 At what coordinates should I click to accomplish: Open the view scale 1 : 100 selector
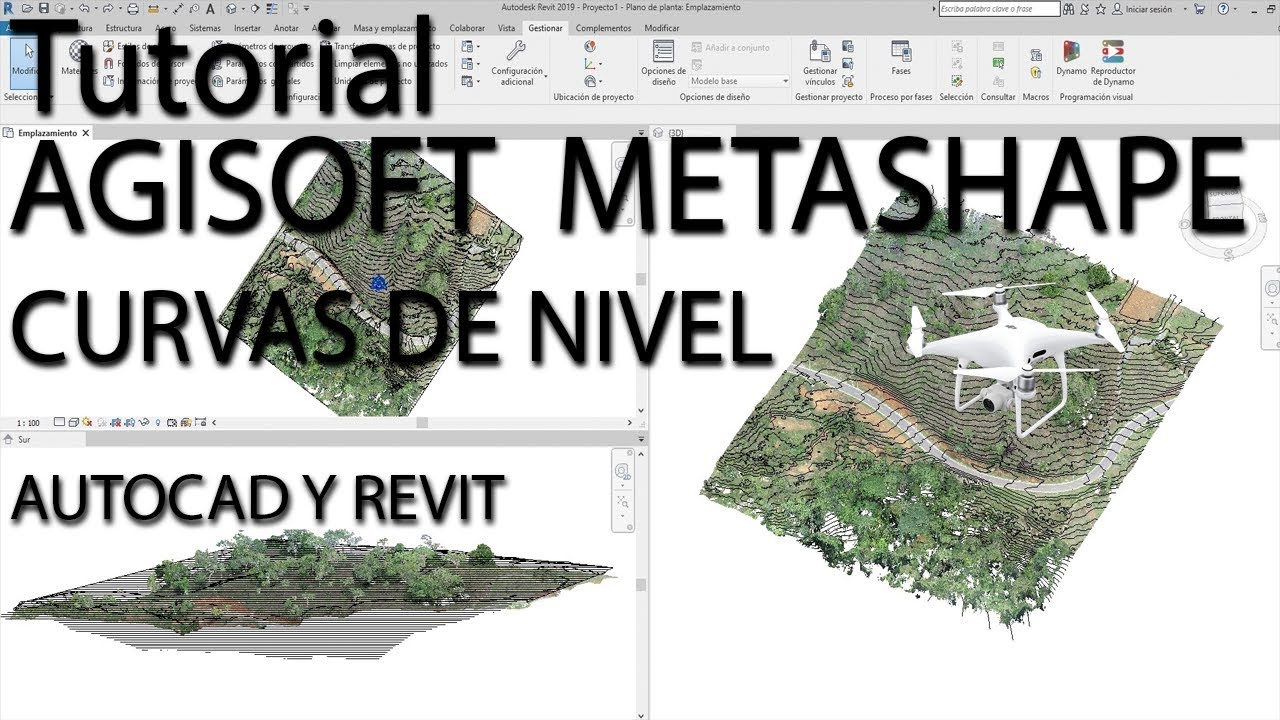[28, 423]
